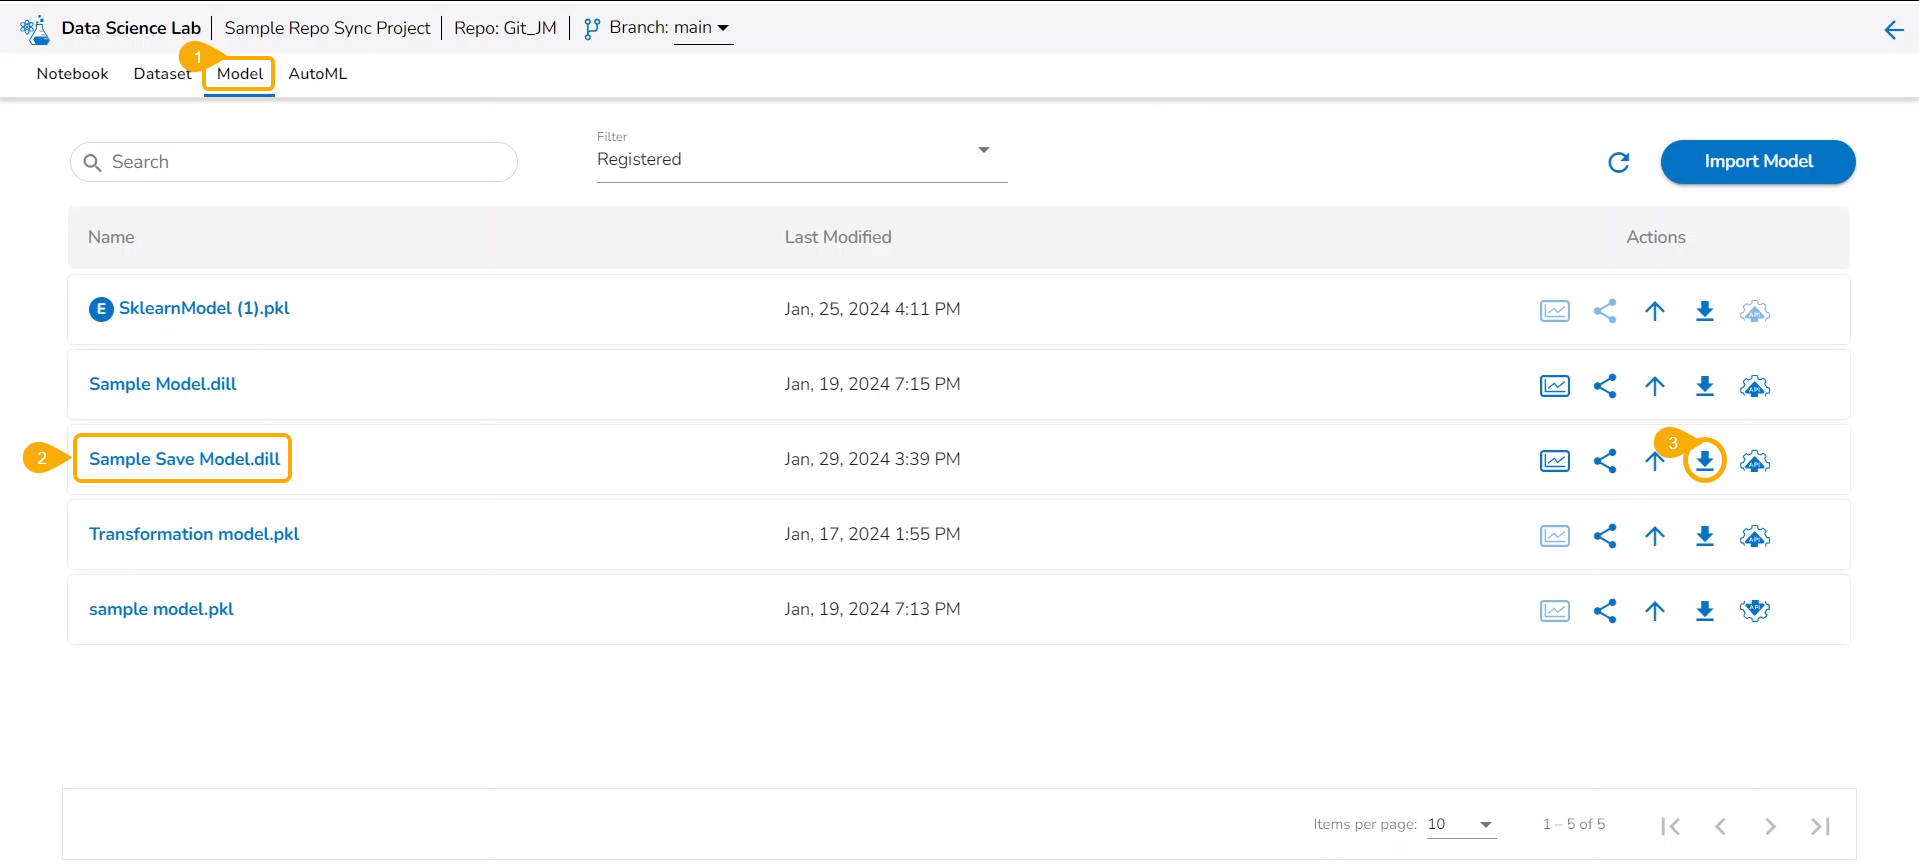
Task: Download the sample model.pkl file
Action: (x=1705, y=611)
